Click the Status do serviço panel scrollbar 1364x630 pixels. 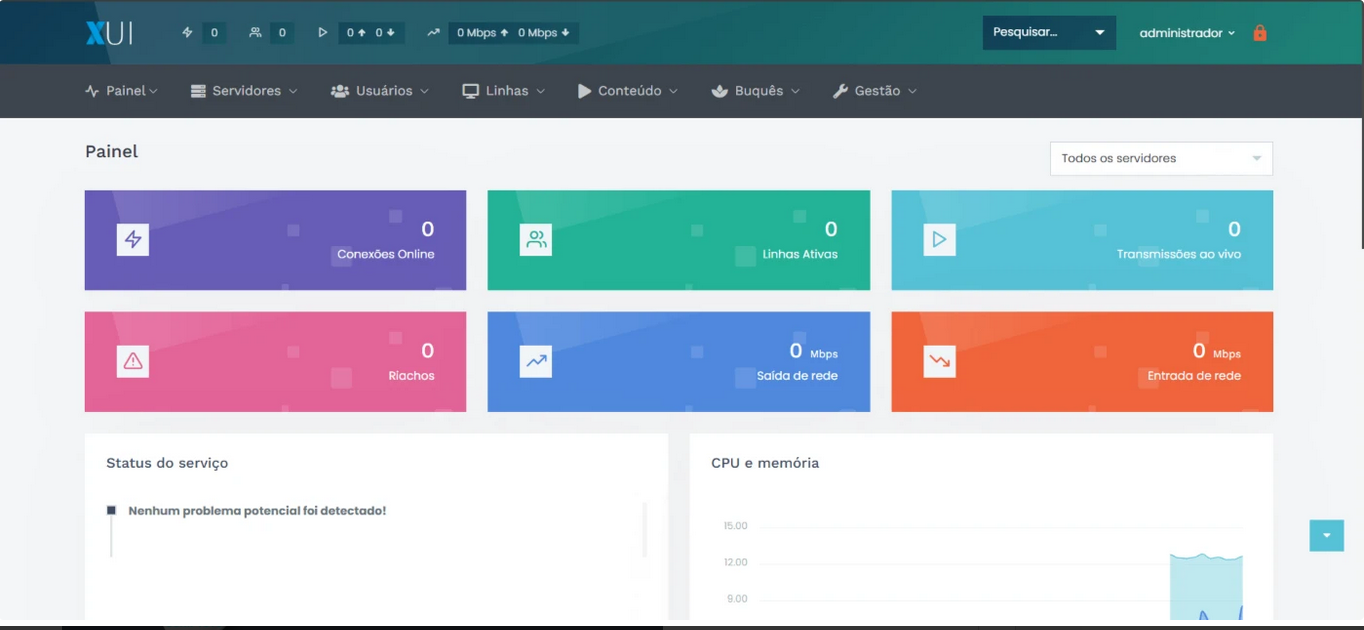[645, 530]
